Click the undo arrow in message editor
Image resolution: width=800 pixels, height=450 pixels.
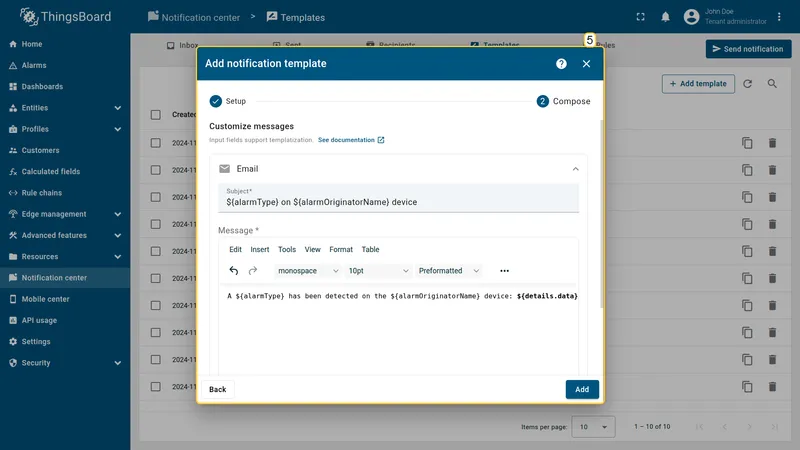(x=234, y=271)
